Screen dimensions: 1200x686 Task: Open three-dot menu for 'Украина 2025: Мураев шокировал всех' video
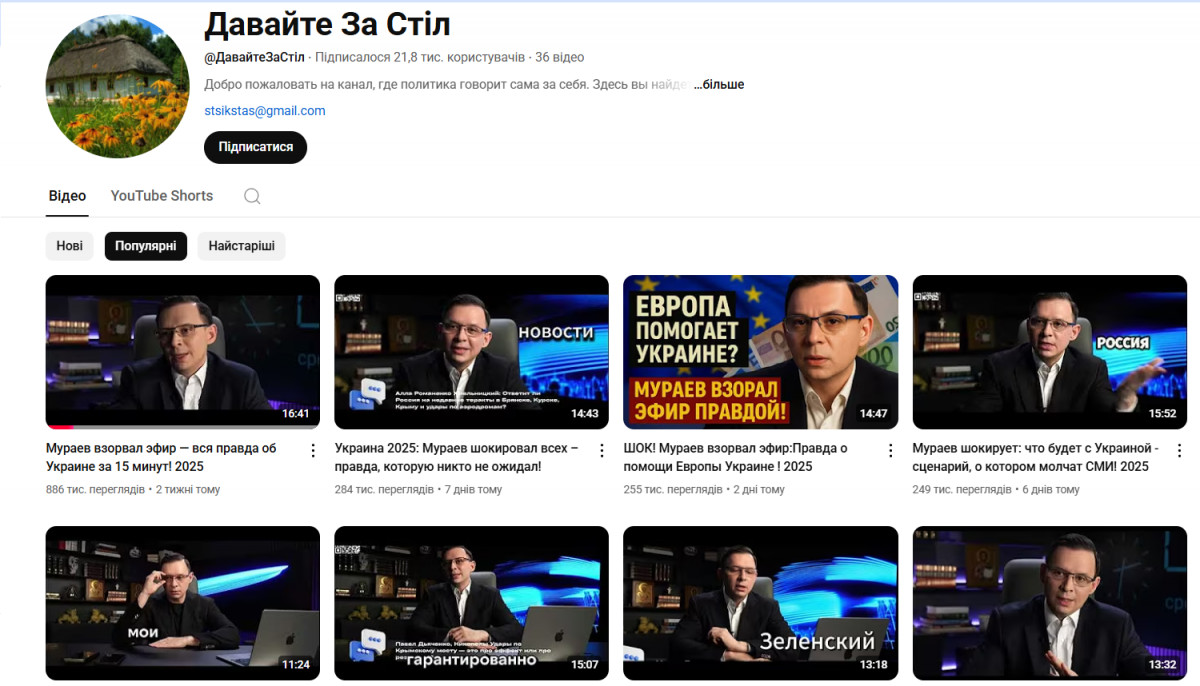pyautogui.click(x=602, y=451)
